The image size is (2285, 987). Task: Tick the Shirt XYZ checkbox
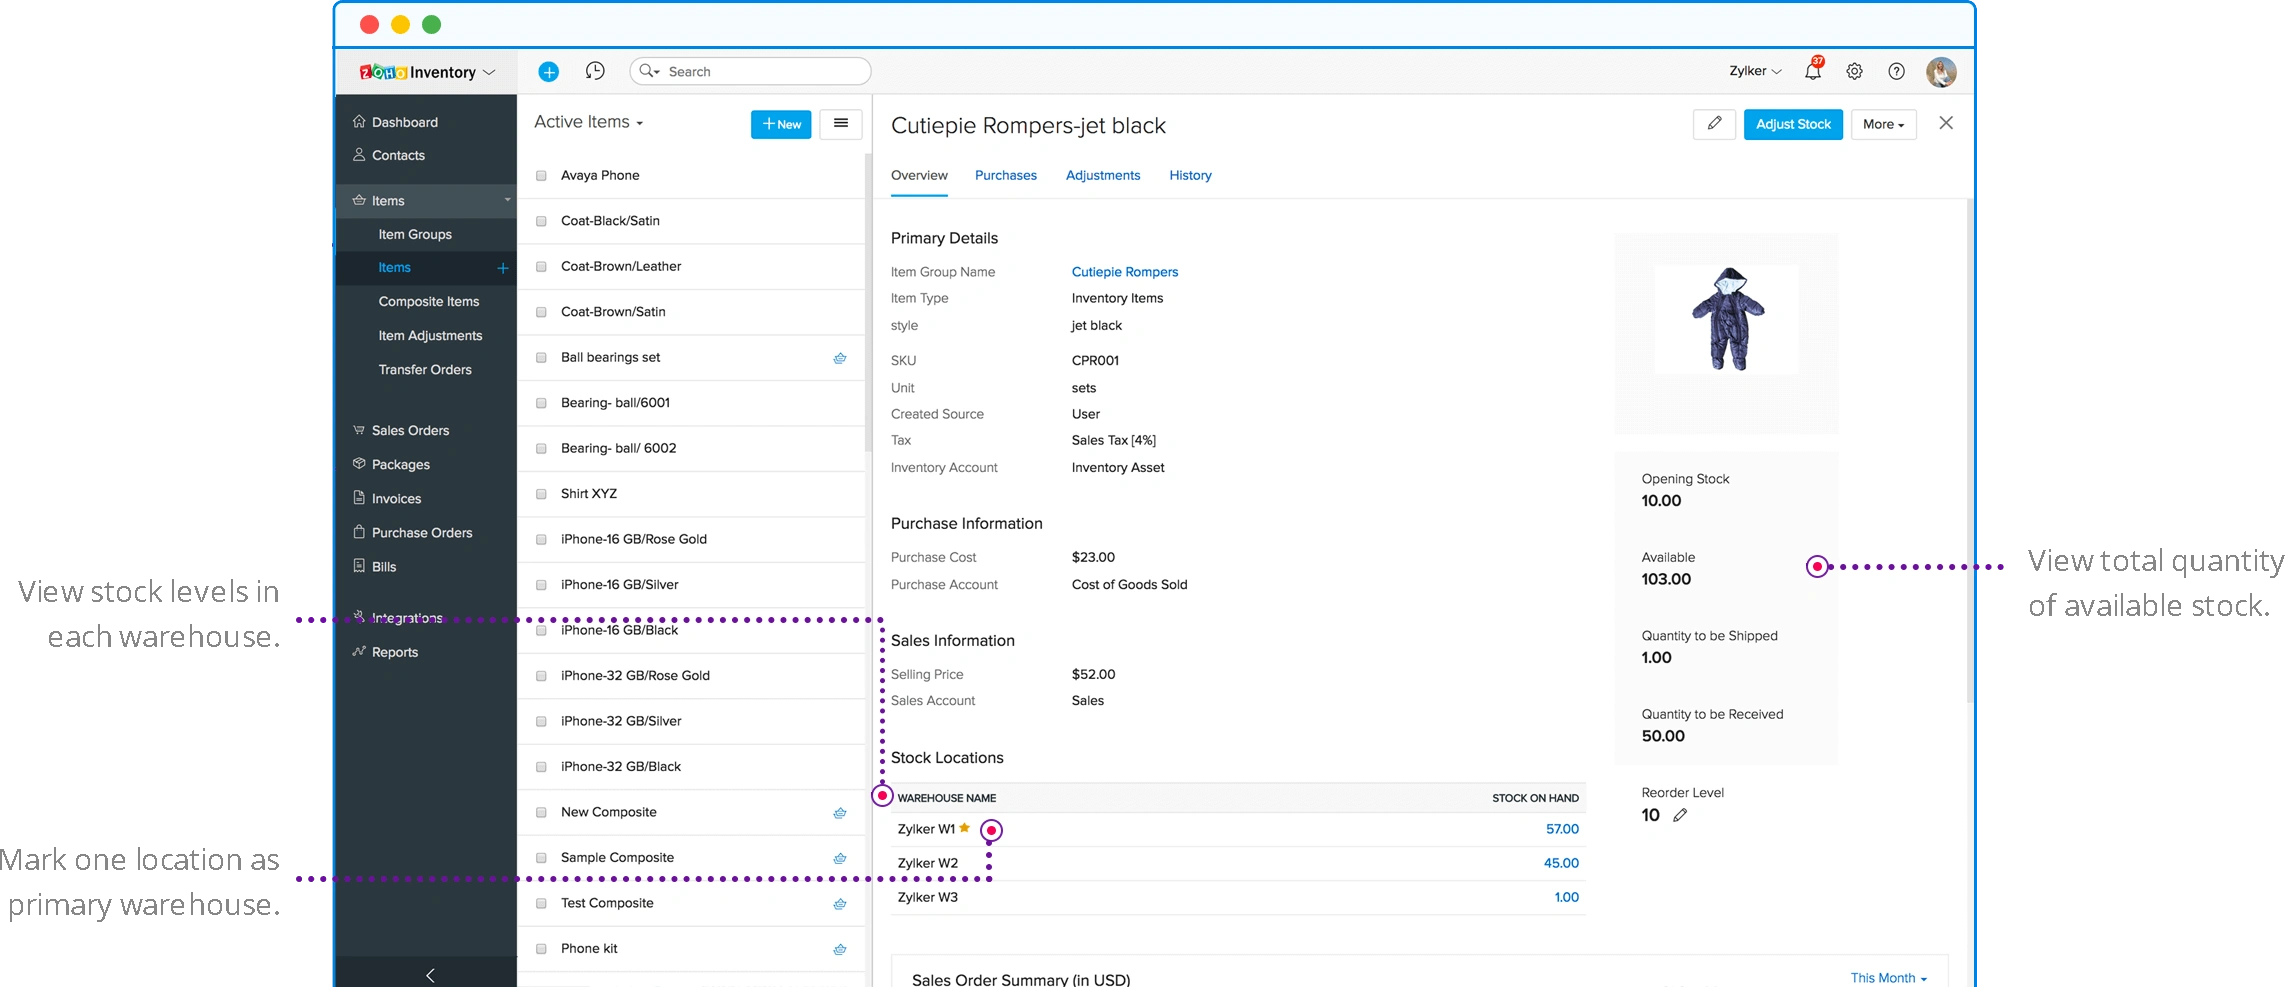[x=541, y=494]
